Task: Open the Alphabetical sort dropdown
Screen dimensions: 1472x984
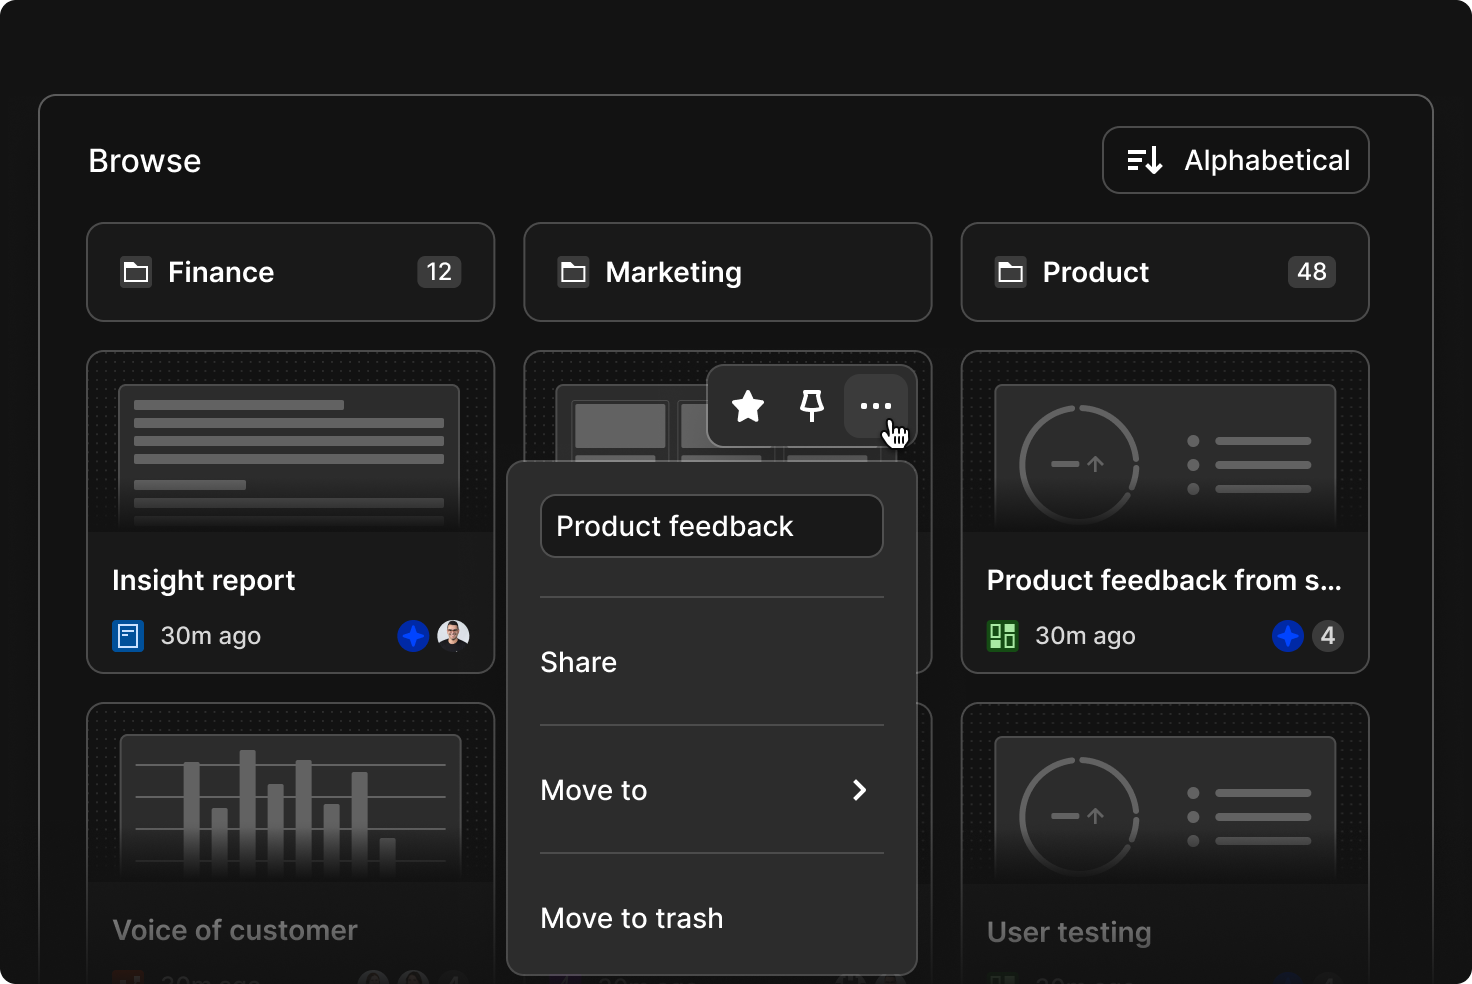Action: click(1235, 160)
